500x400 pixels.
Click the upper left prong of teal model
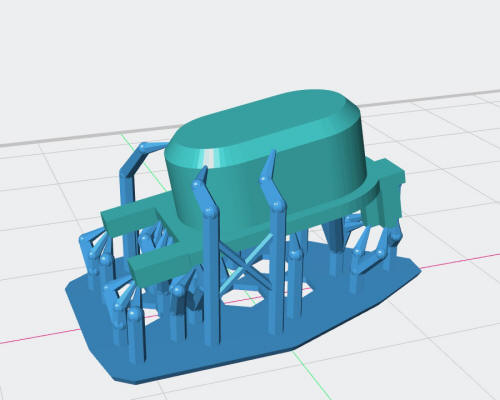click(x=133, y=215)
